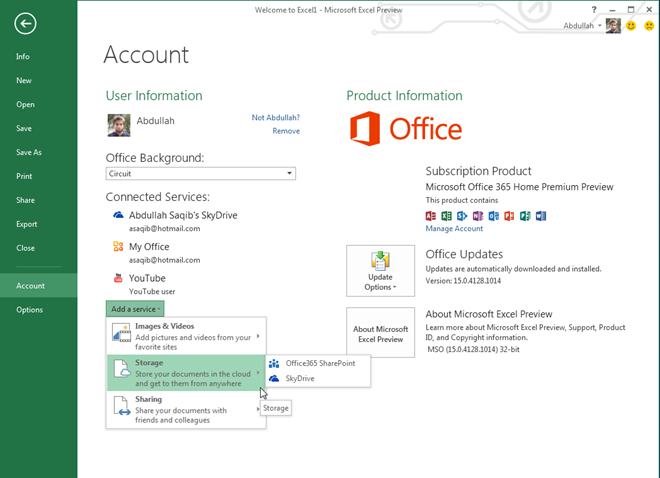Viewport: 660px width, 478px height.
Task: Open the Office Background dropdown showing Circuit
Action: click(200, 173)
